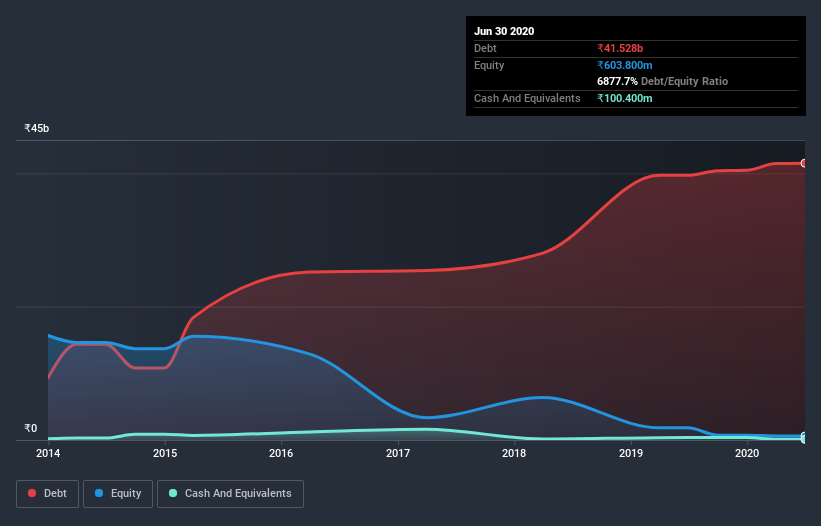
Task: Click the 2019 x-axis label
Action: [631, 453]
